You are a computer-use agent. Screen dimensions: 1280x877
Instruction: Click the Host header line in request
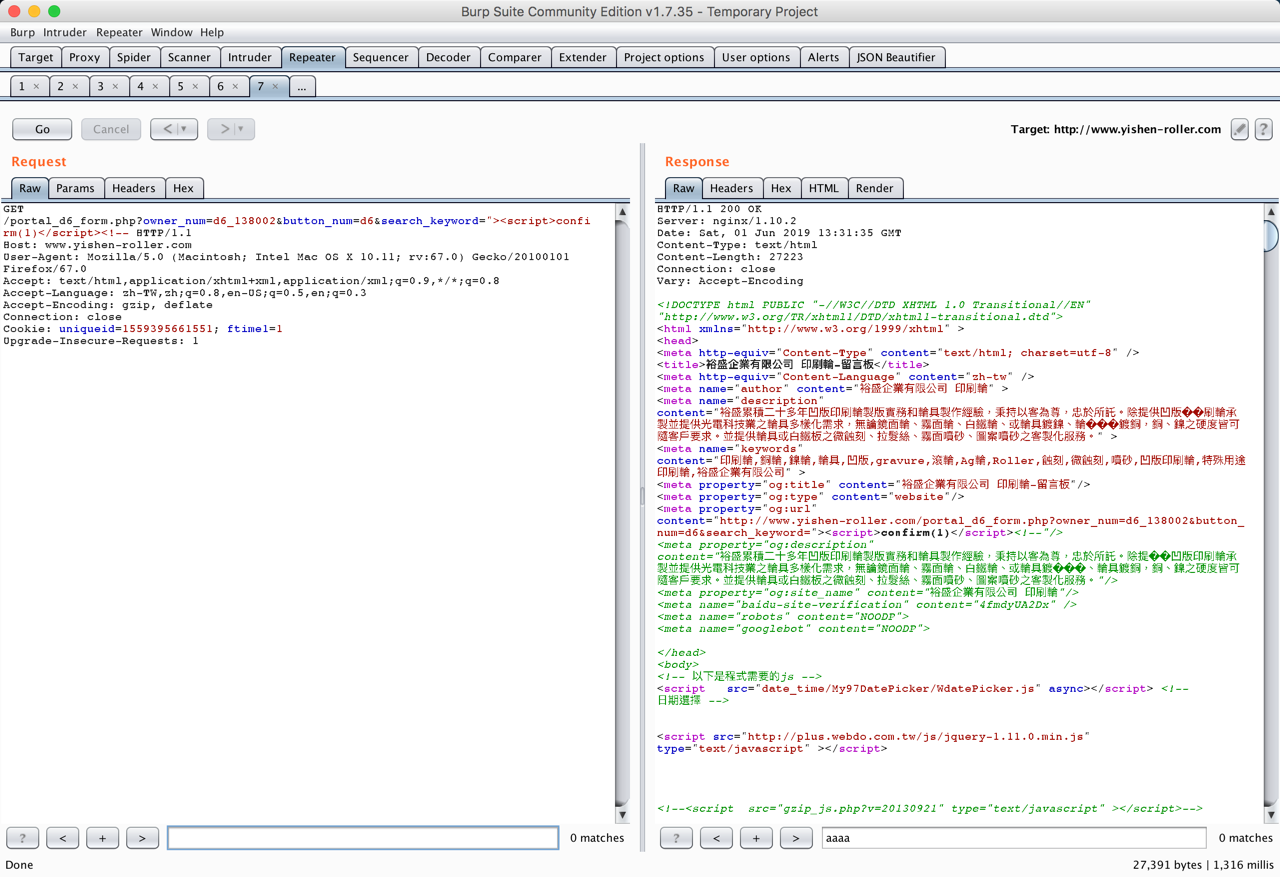[98, 245]
